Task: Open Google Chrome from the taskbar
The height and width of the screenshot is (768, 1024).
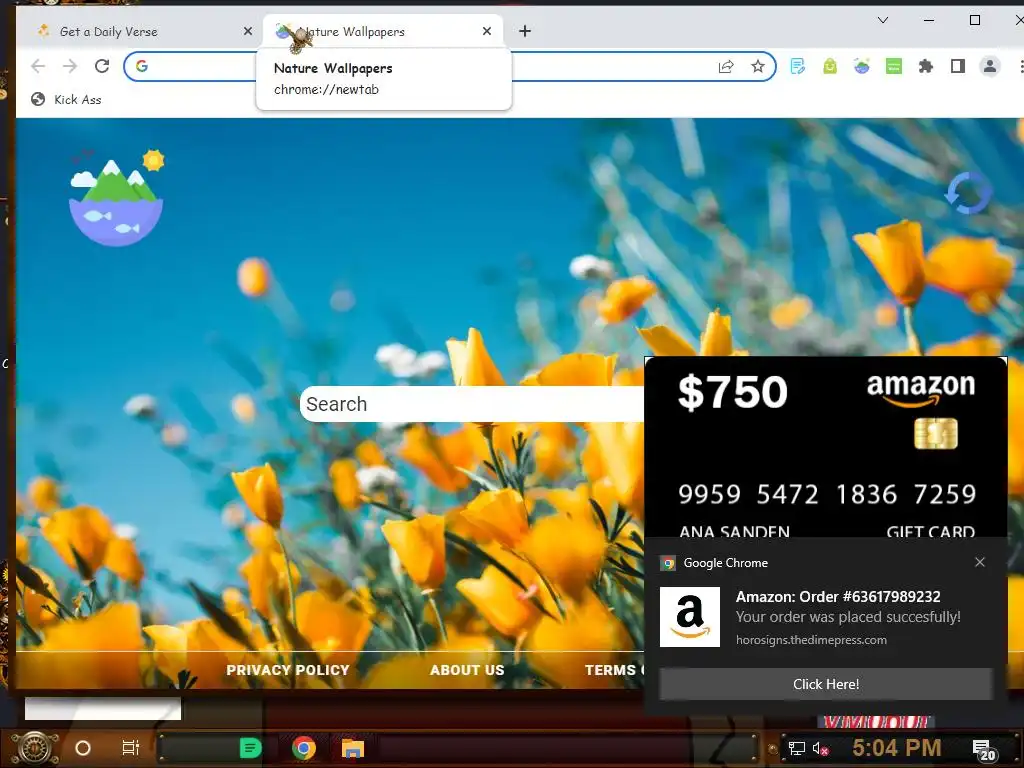Action: (304, 748)
